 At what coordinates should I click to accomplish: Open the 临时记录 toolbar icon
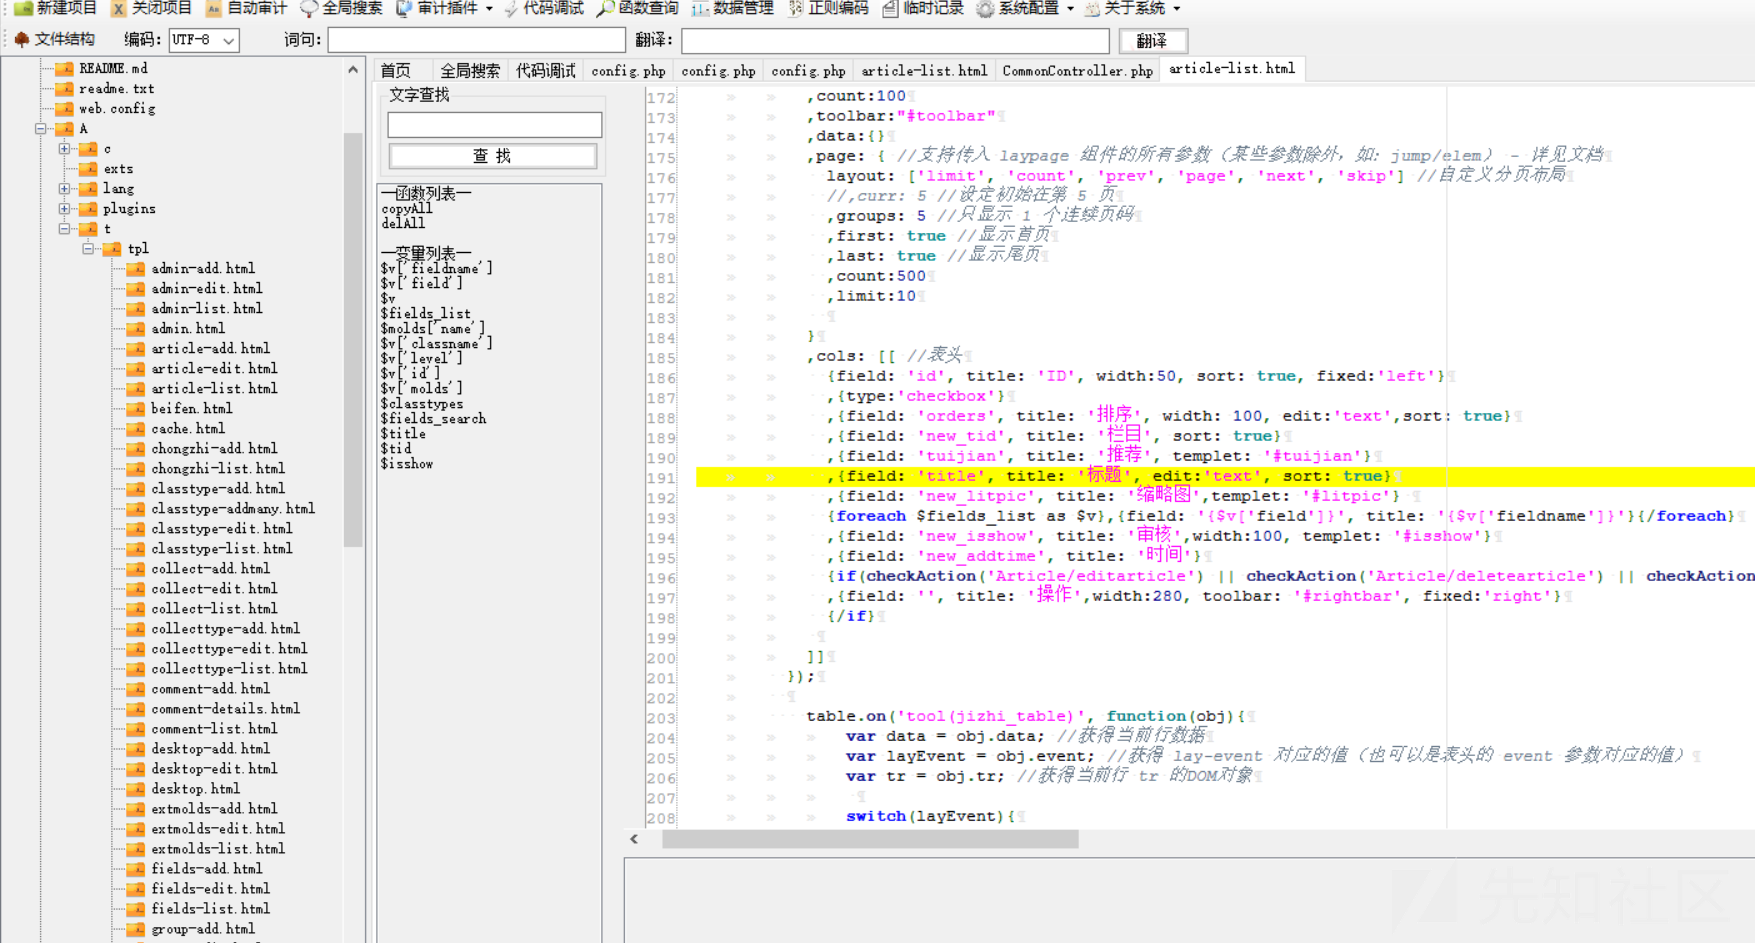pyautogui.click(x=890, y=8)
